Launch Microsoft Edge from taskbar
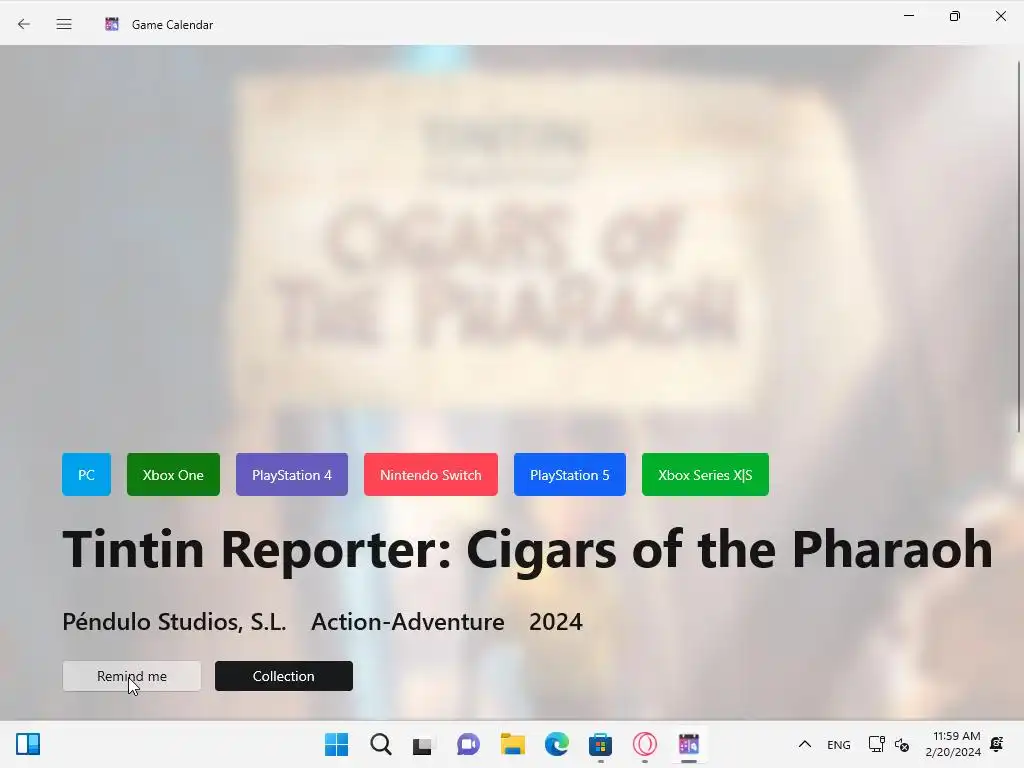The height and width of the screenshot is (768, 1024). [x=556, y=744]
